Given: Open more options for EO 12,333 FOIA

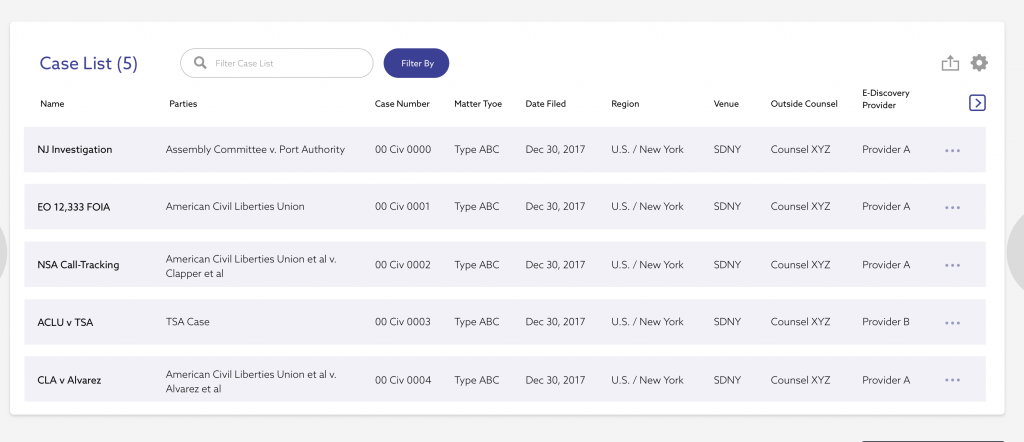Looking at the screenshot, I should tap(952, 207).
